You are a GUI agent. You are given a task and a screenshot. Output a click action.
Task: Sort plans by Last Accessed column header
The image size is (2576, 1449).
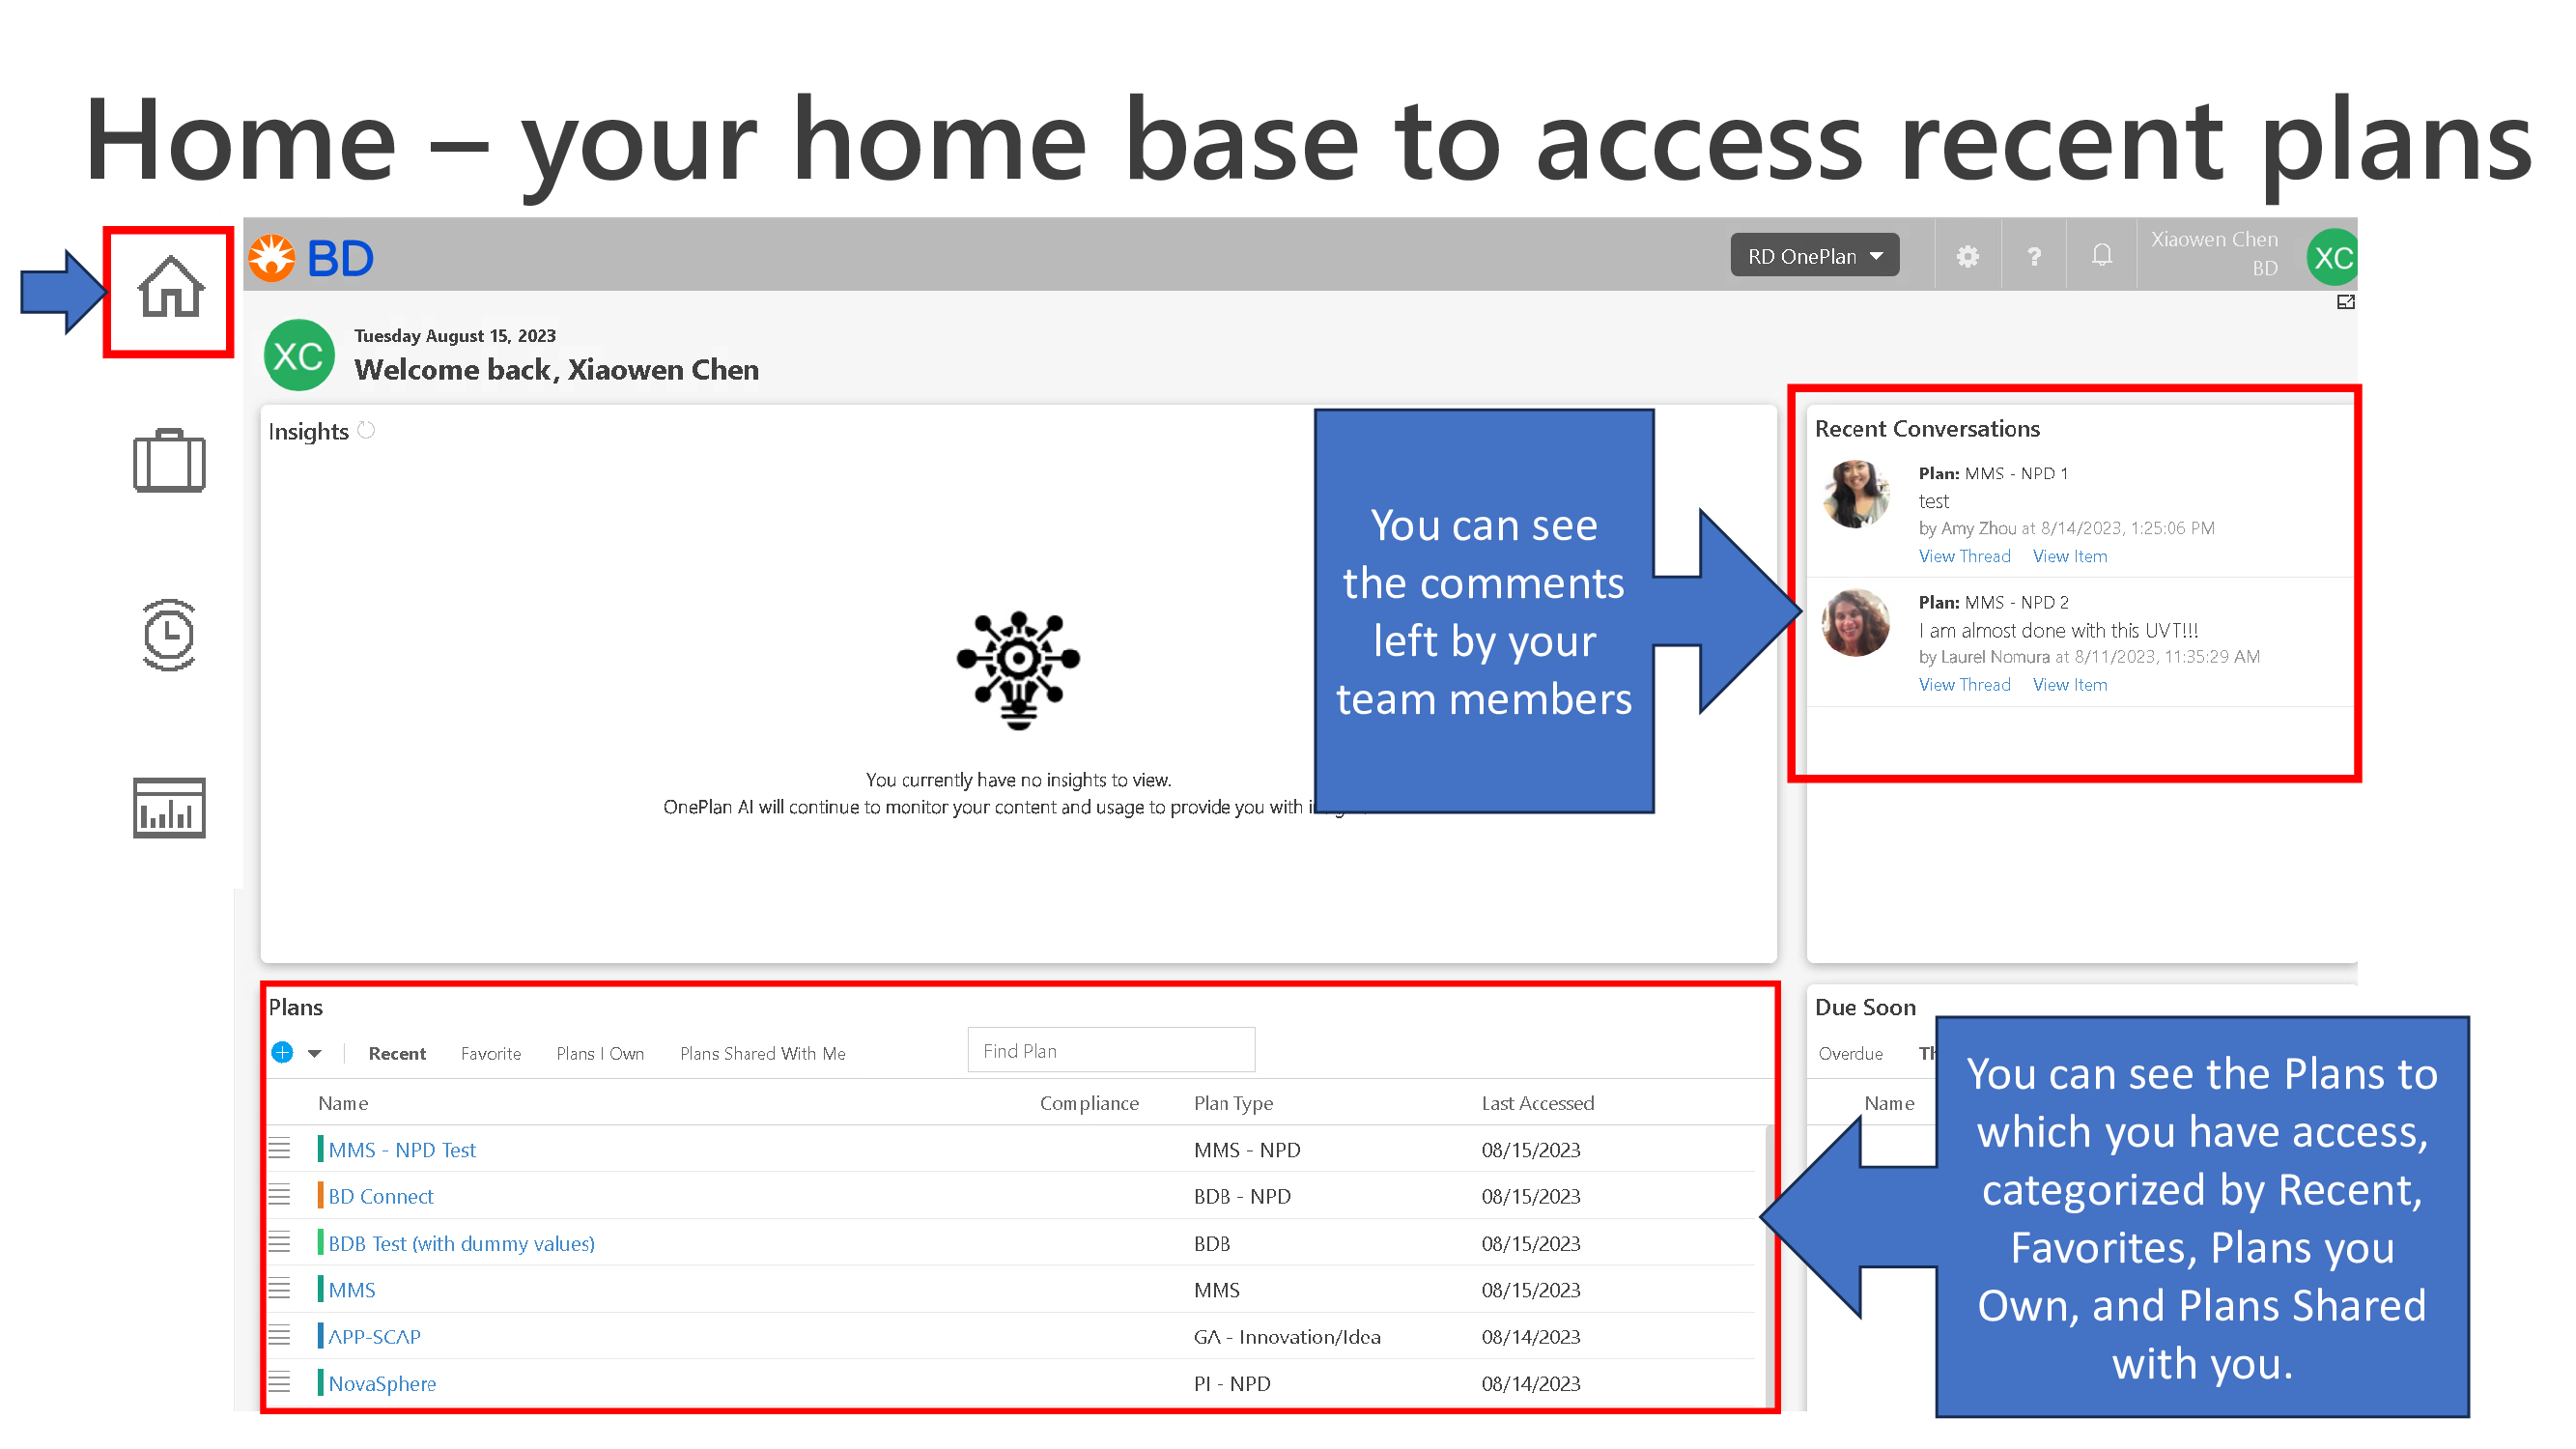[1538, 1103]
